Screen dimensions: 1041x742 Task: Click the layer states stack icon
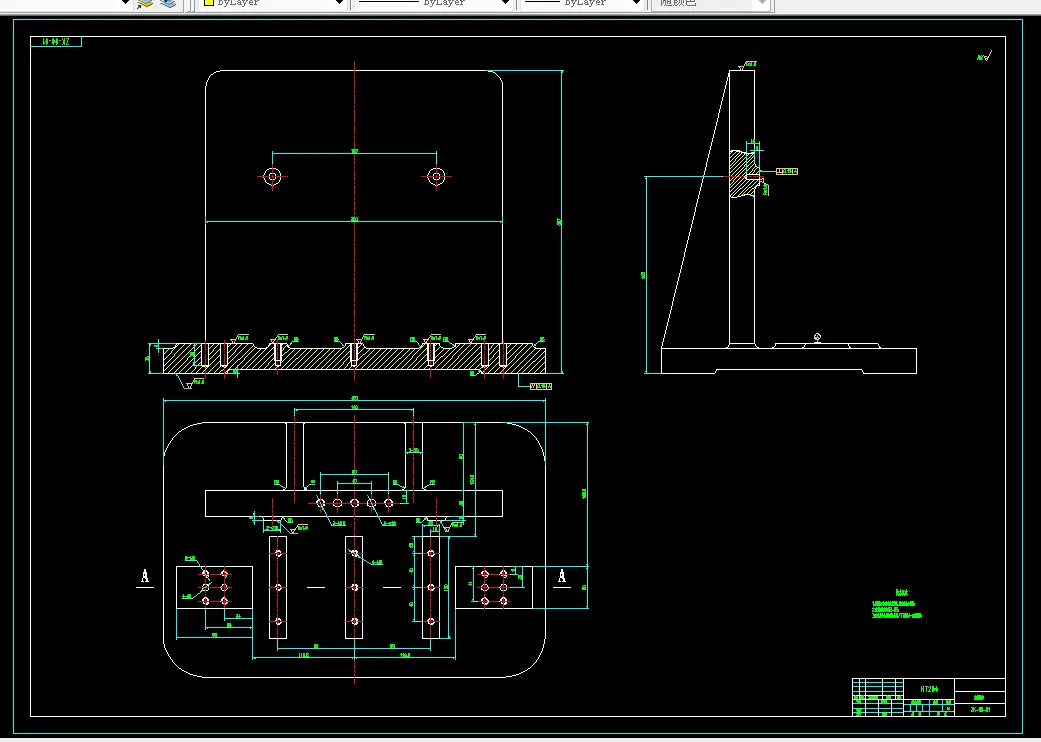(x=167, y=3)
